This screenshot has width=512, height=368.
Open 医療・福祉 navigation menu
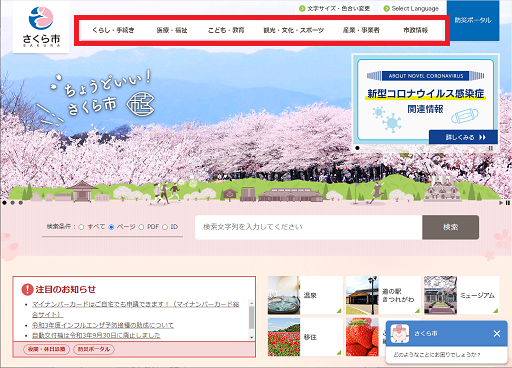pyautogui.click(x=172, y=30)
